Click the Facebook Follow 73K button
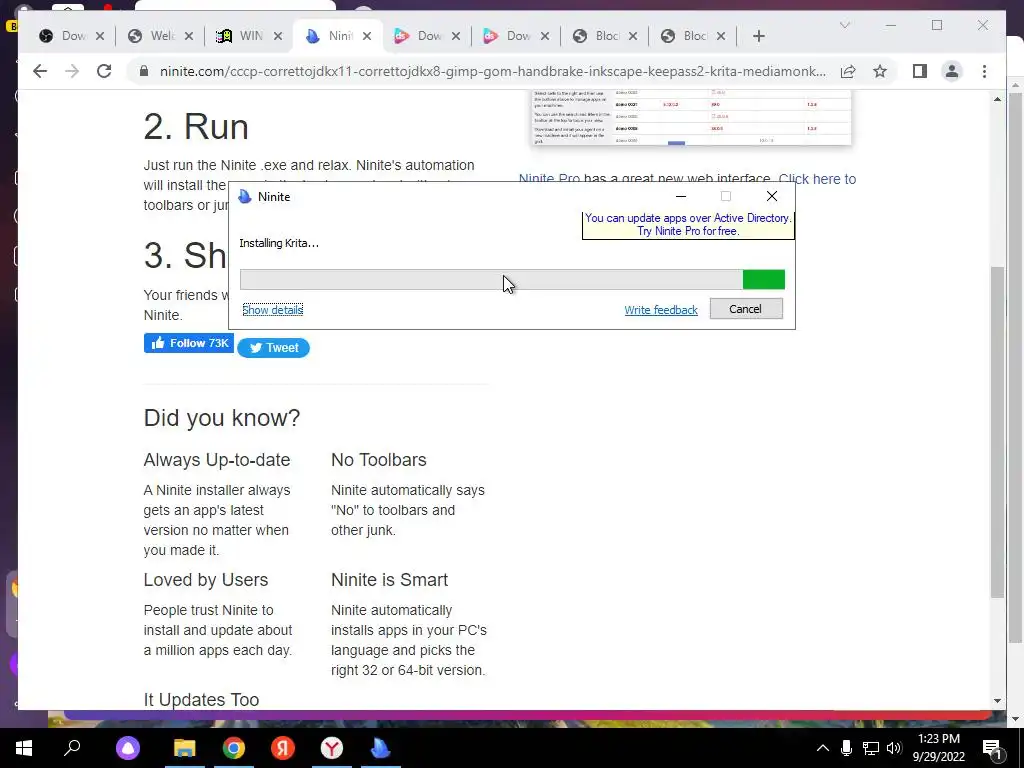This screenshot has height=768, width=1024. pos(189,343)
